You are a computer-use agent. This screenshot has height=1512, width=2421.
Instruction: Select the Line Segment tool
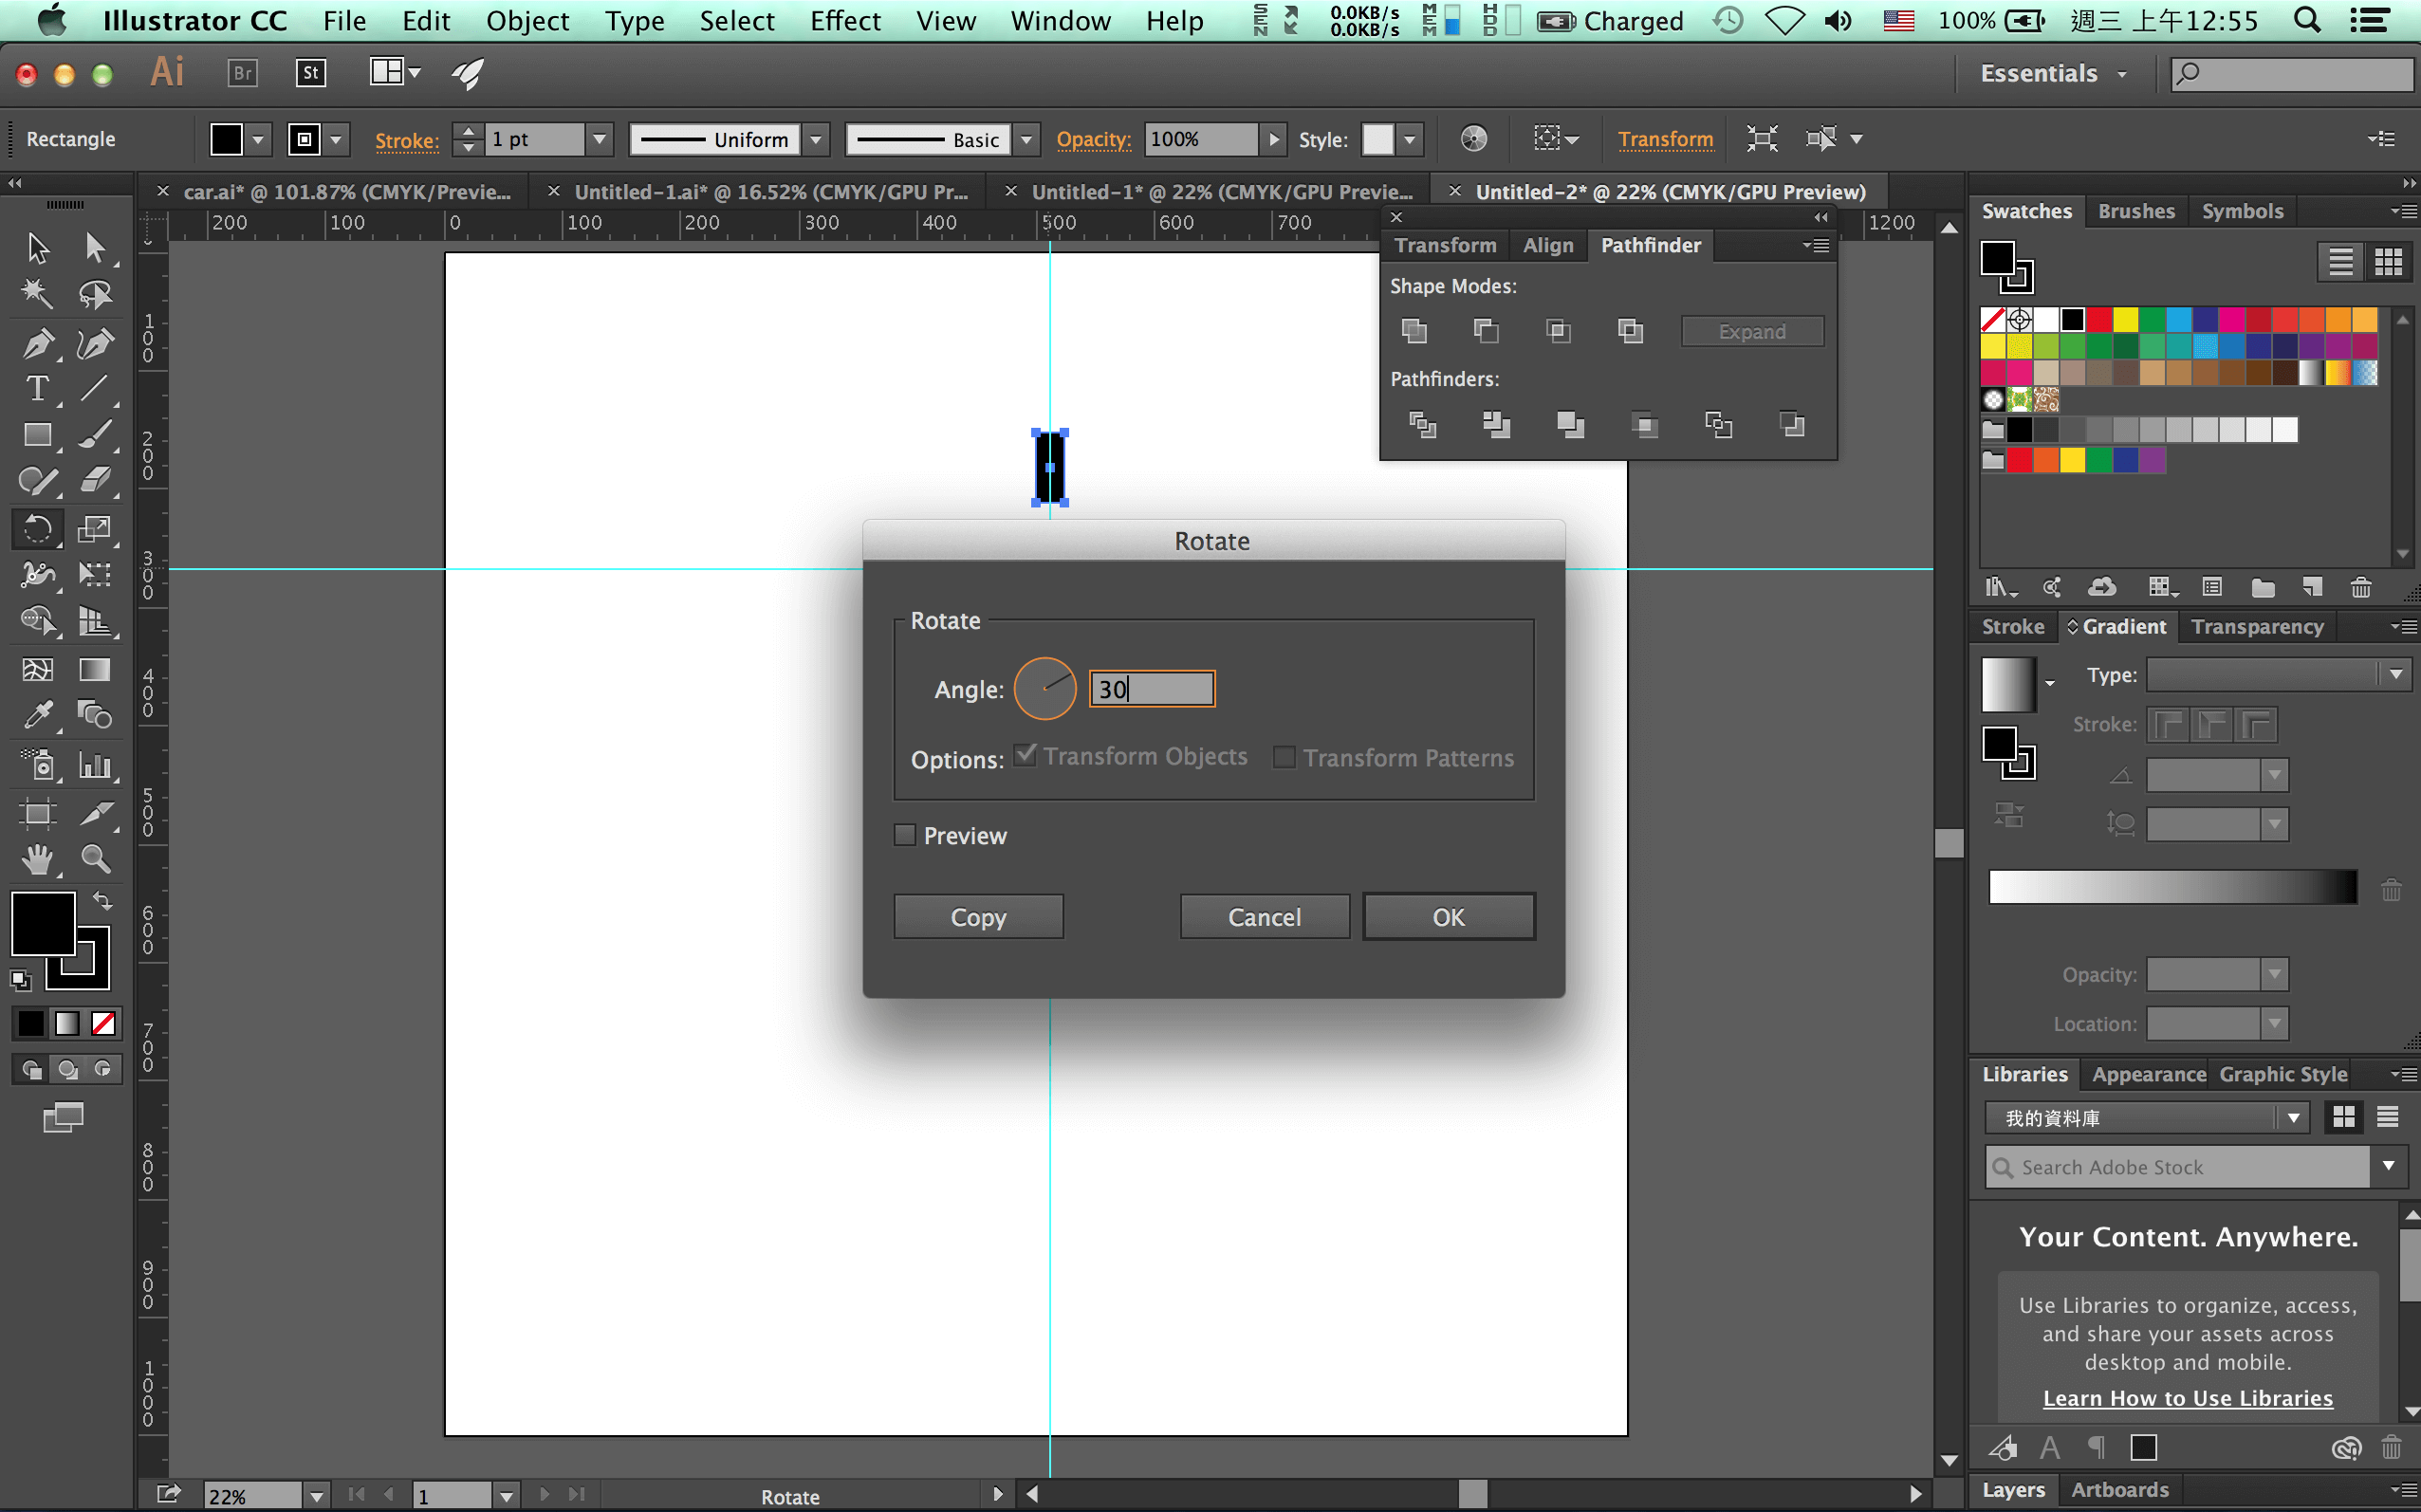[95, 389]
